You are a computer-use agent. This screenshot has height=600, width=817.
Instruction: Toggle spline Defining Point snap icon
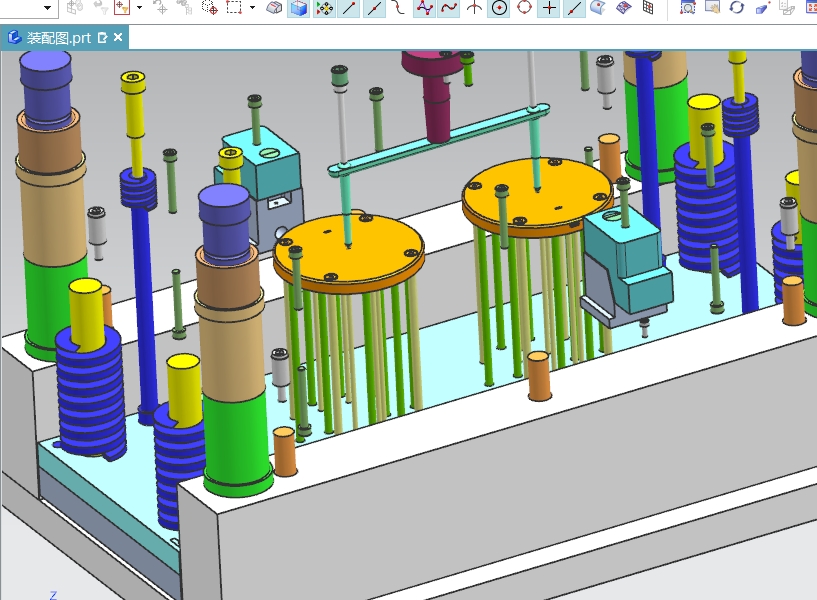tap(449, 7)
